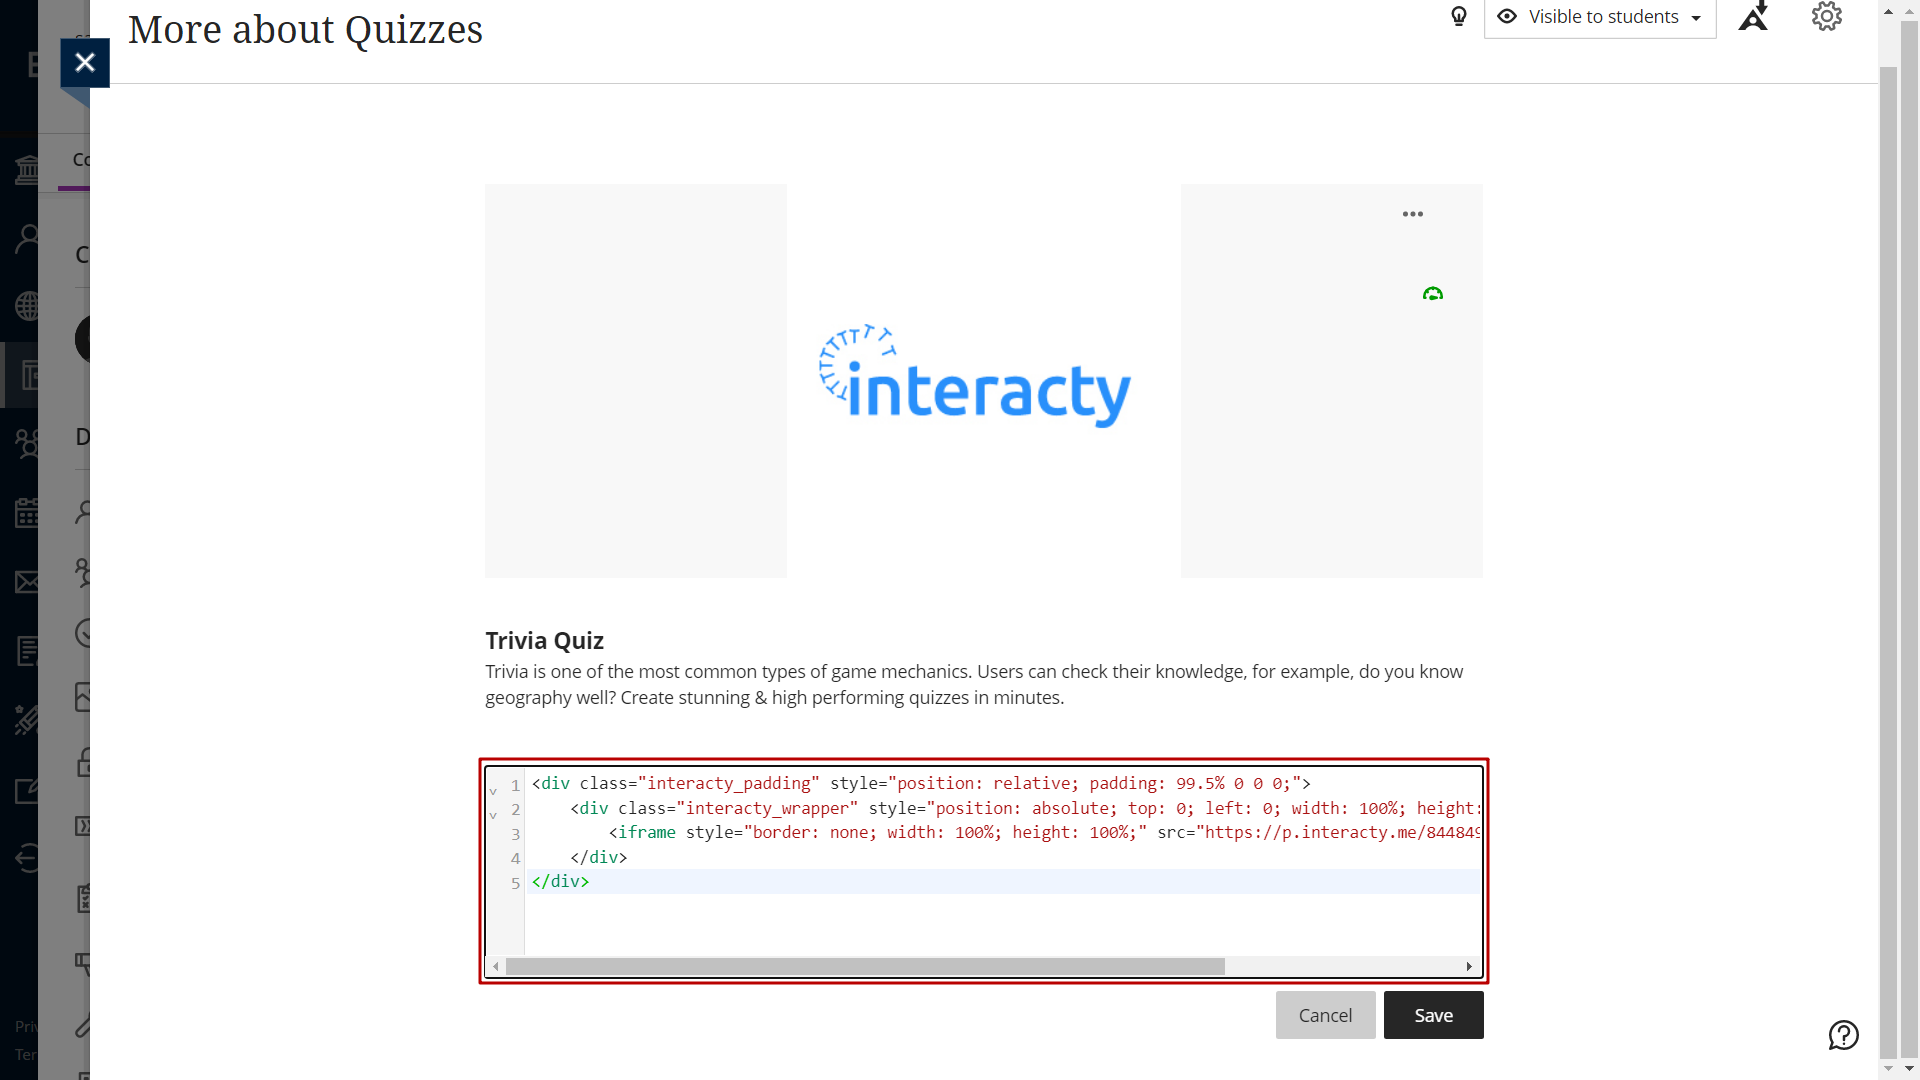Close the modal with X button
This screenshot has width=1920, height=1080.
(83, 62)
